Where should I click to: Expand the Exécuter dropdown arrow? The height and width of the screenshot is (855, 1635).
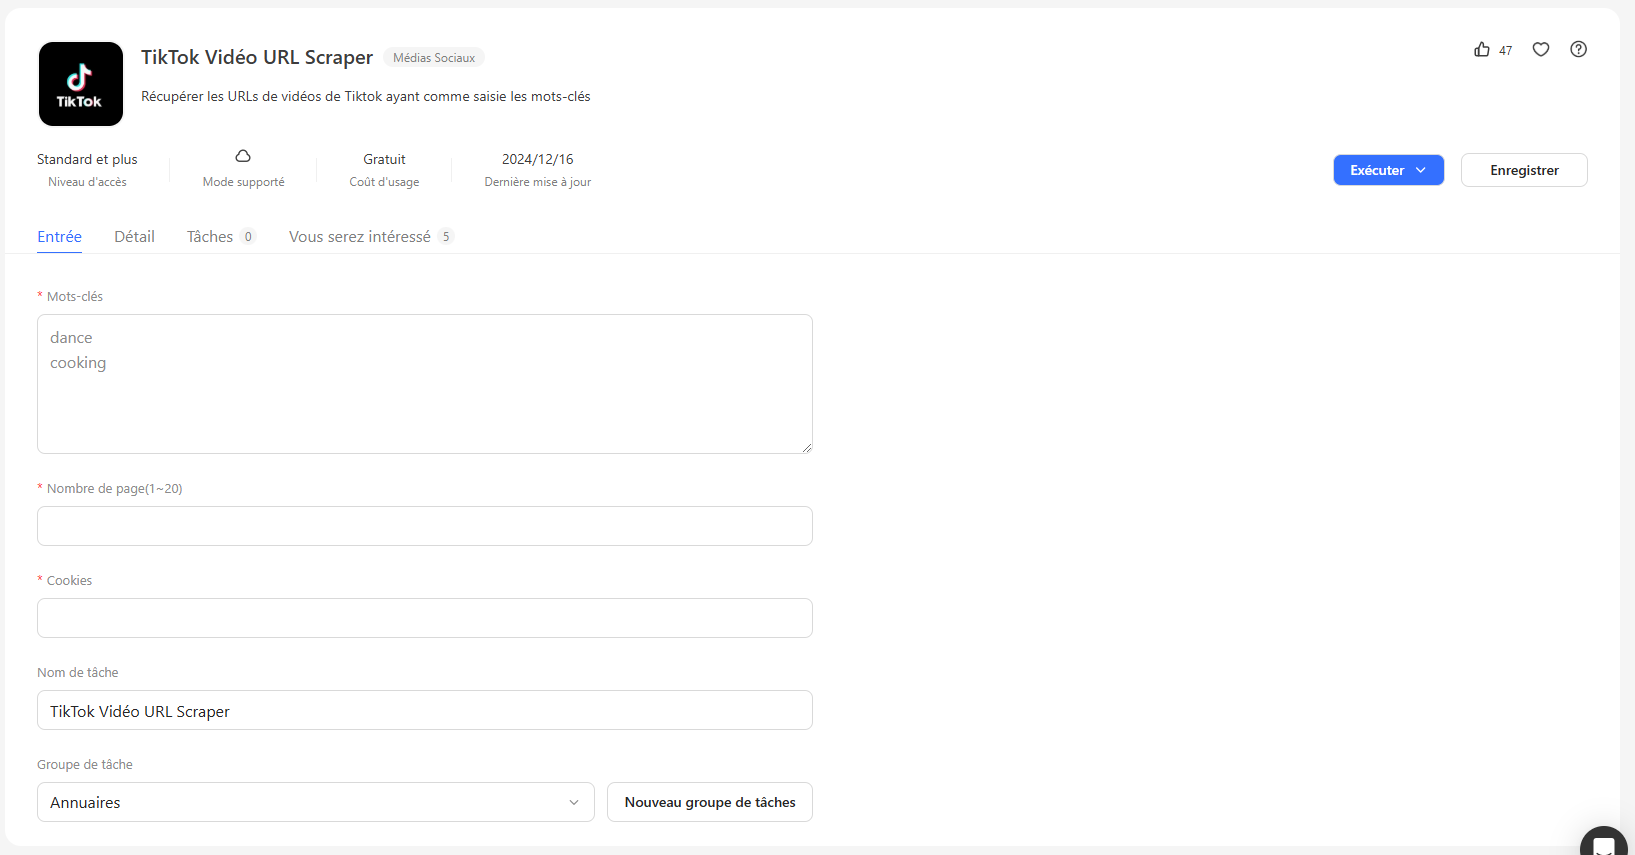[1421, 170]
